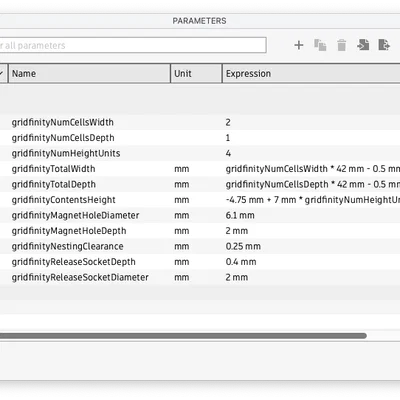
Task: Select gridfinityMagnetHoleDiameter parameter name
Action: pyautogui.click(x=75, y=215)
